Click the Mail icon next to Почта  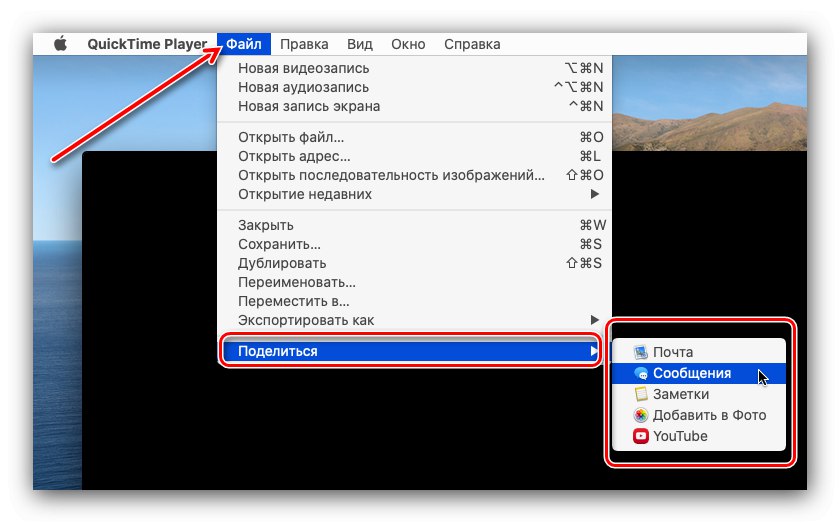tap(641, 352)
